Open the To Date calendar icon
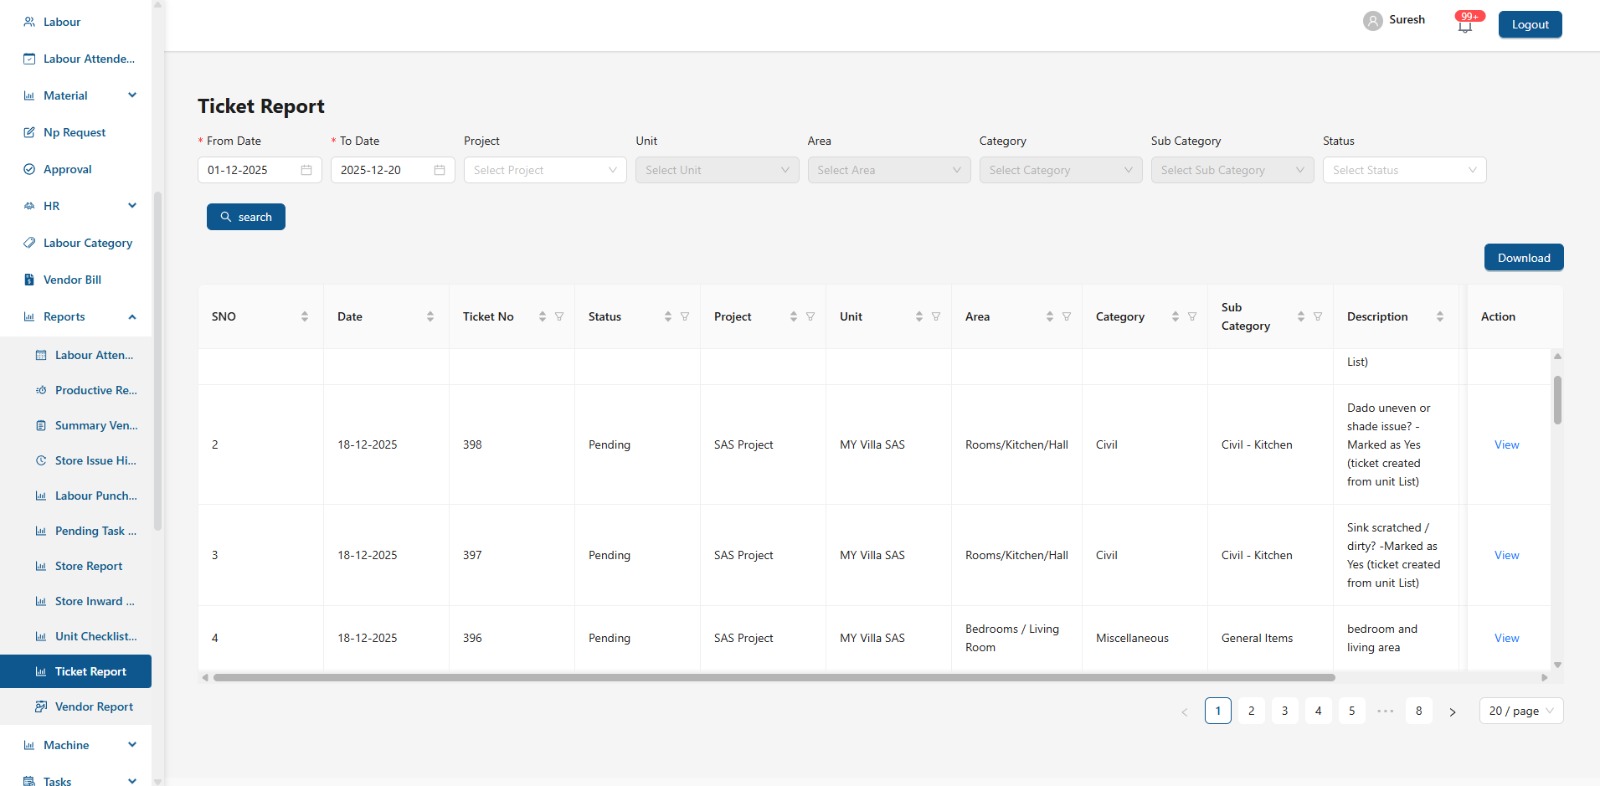This screenshot has width=1600, height=786. [439, 170]
